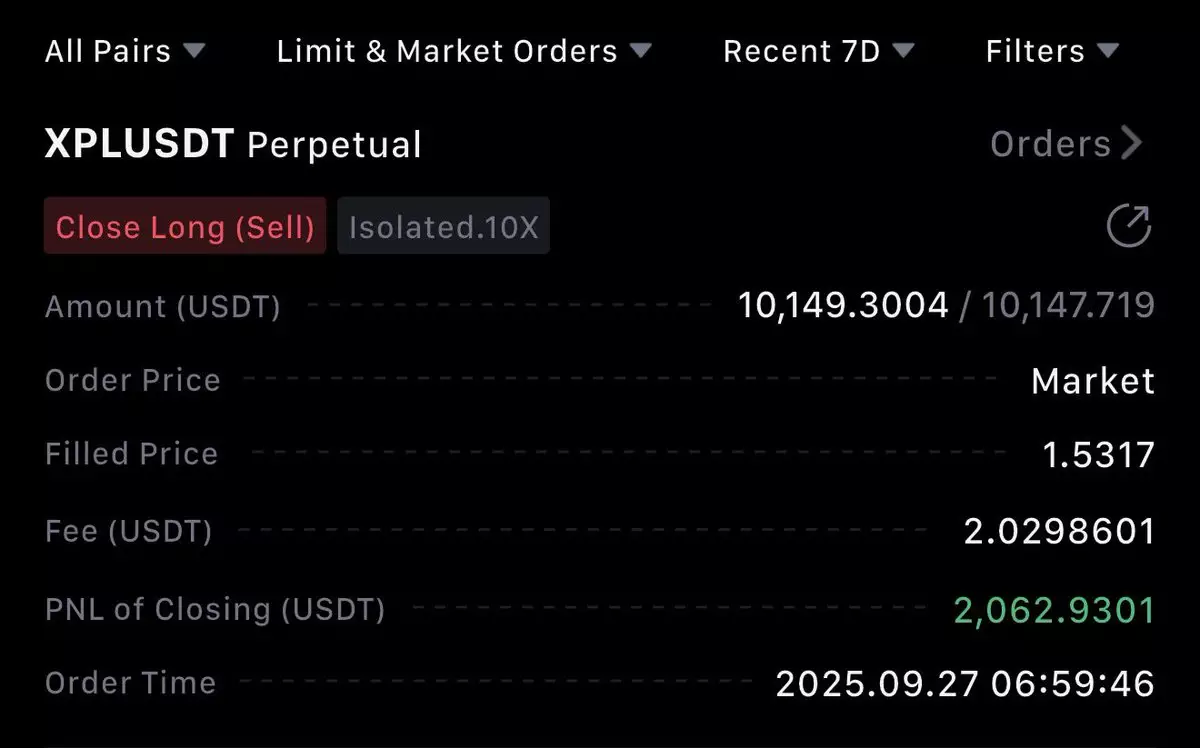The width and height of the screenshot is (1200, 748).
Task: Click the order time 2025.09.27 06:59:46
Action: [965, 684]
